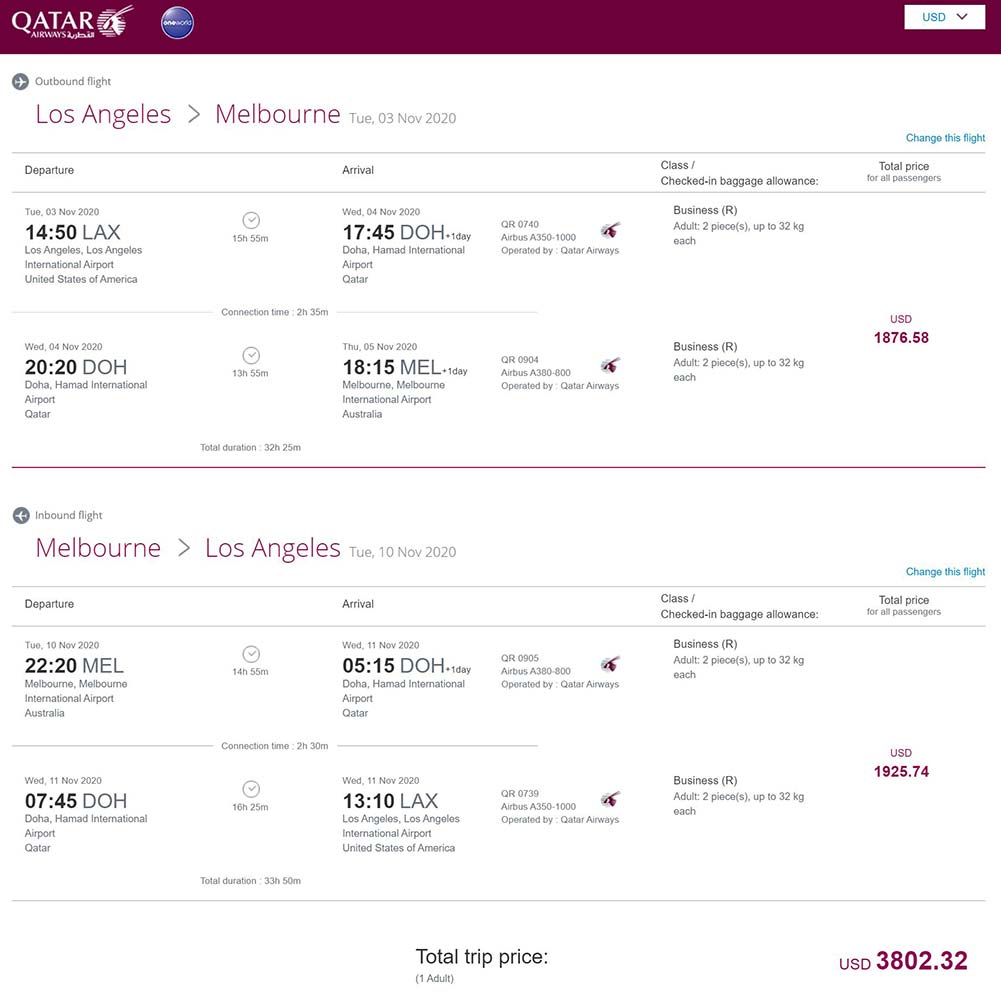Click the Qatar oryx icon beside QR 0740
Viewport: 1001px width, 997px height.
coord(610,230)
